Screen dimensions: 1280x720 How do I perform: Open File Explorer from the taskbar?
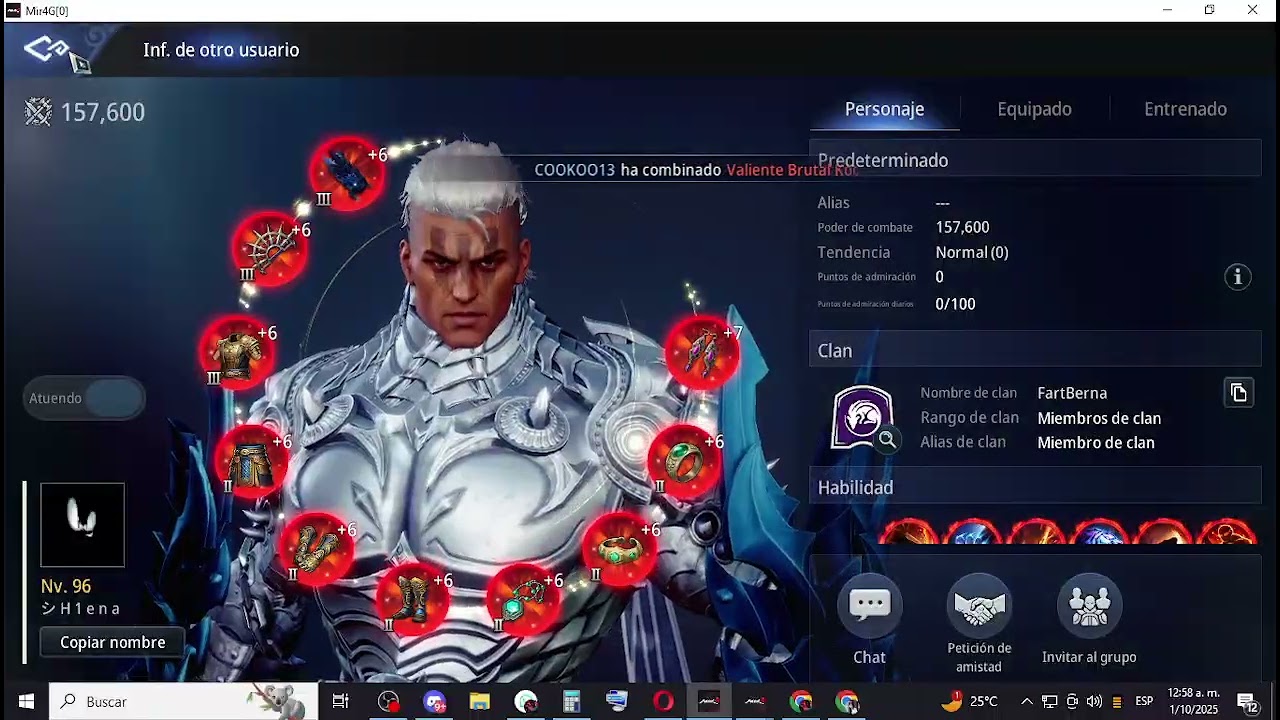(480, 701)
